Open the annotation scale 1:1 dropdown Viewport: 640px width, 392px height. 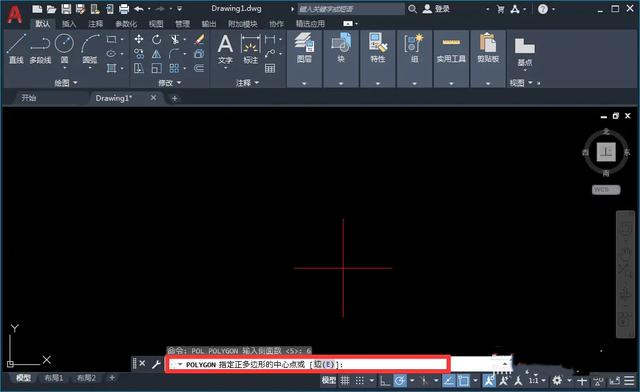click(537, 381)
